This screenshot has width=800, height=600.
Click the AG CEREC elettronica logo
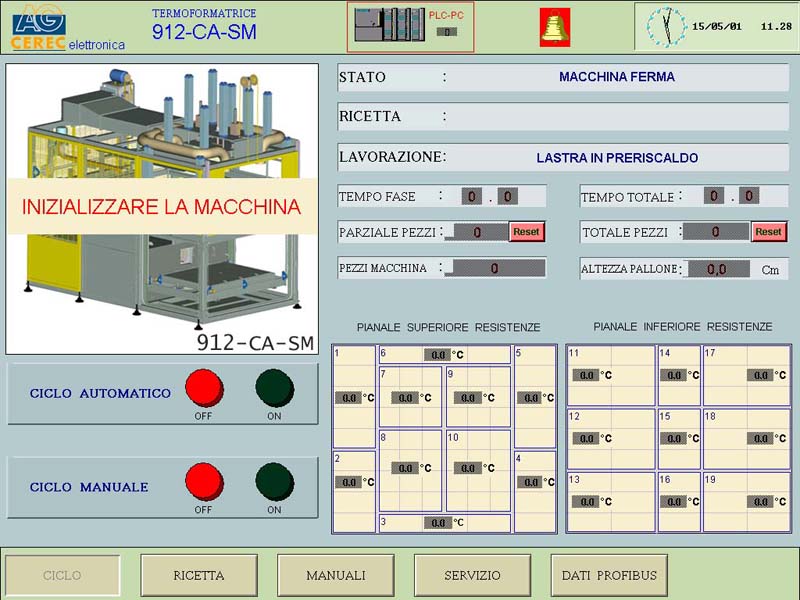(67, 27)
